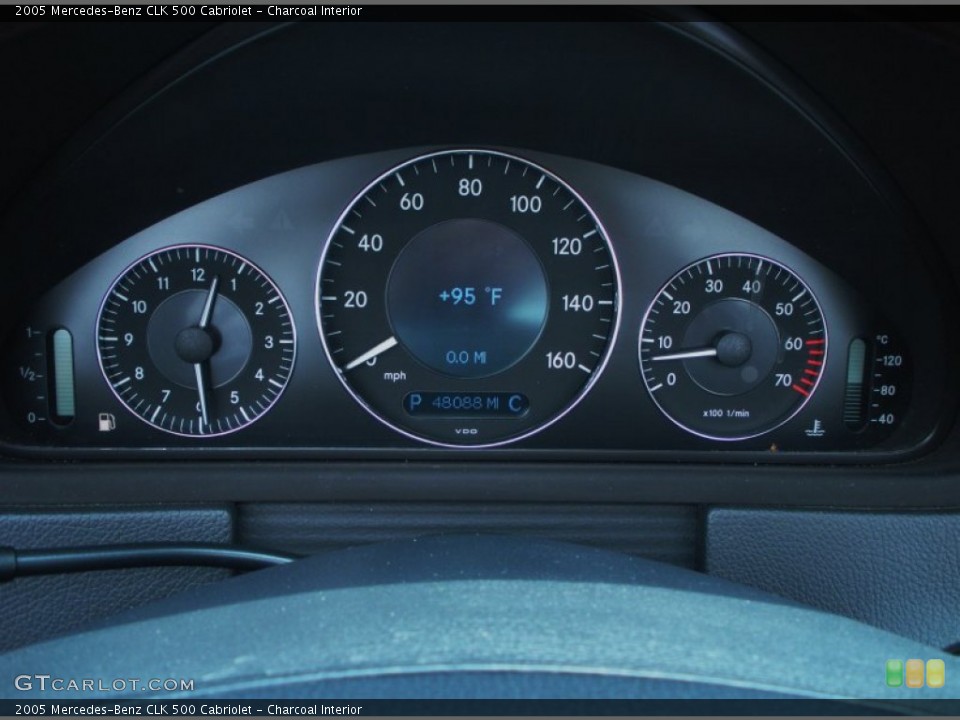Click "70" on the tachometer
The image size is (960, 720).
783,380
